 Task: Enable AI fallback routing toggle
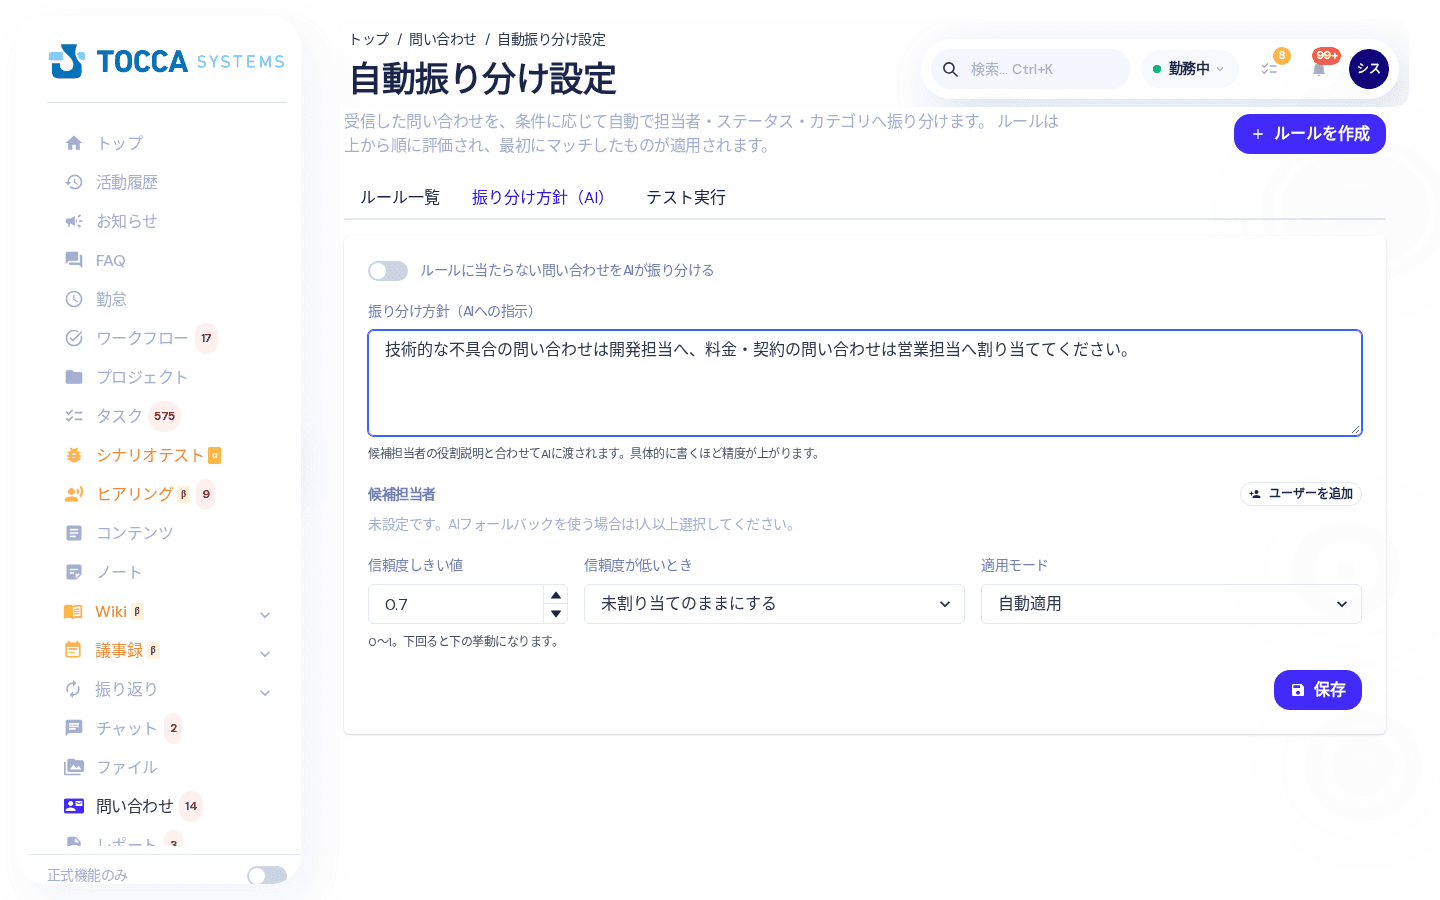388,271
